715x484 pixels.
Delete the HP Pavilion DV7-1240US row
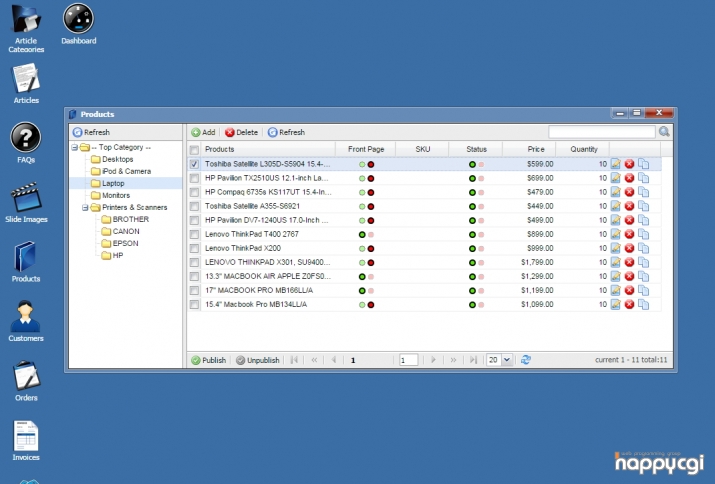[x=629, y=220]
